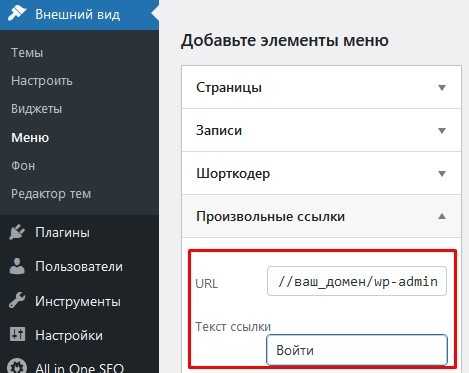Click the Записи section title

click(219, 130)
